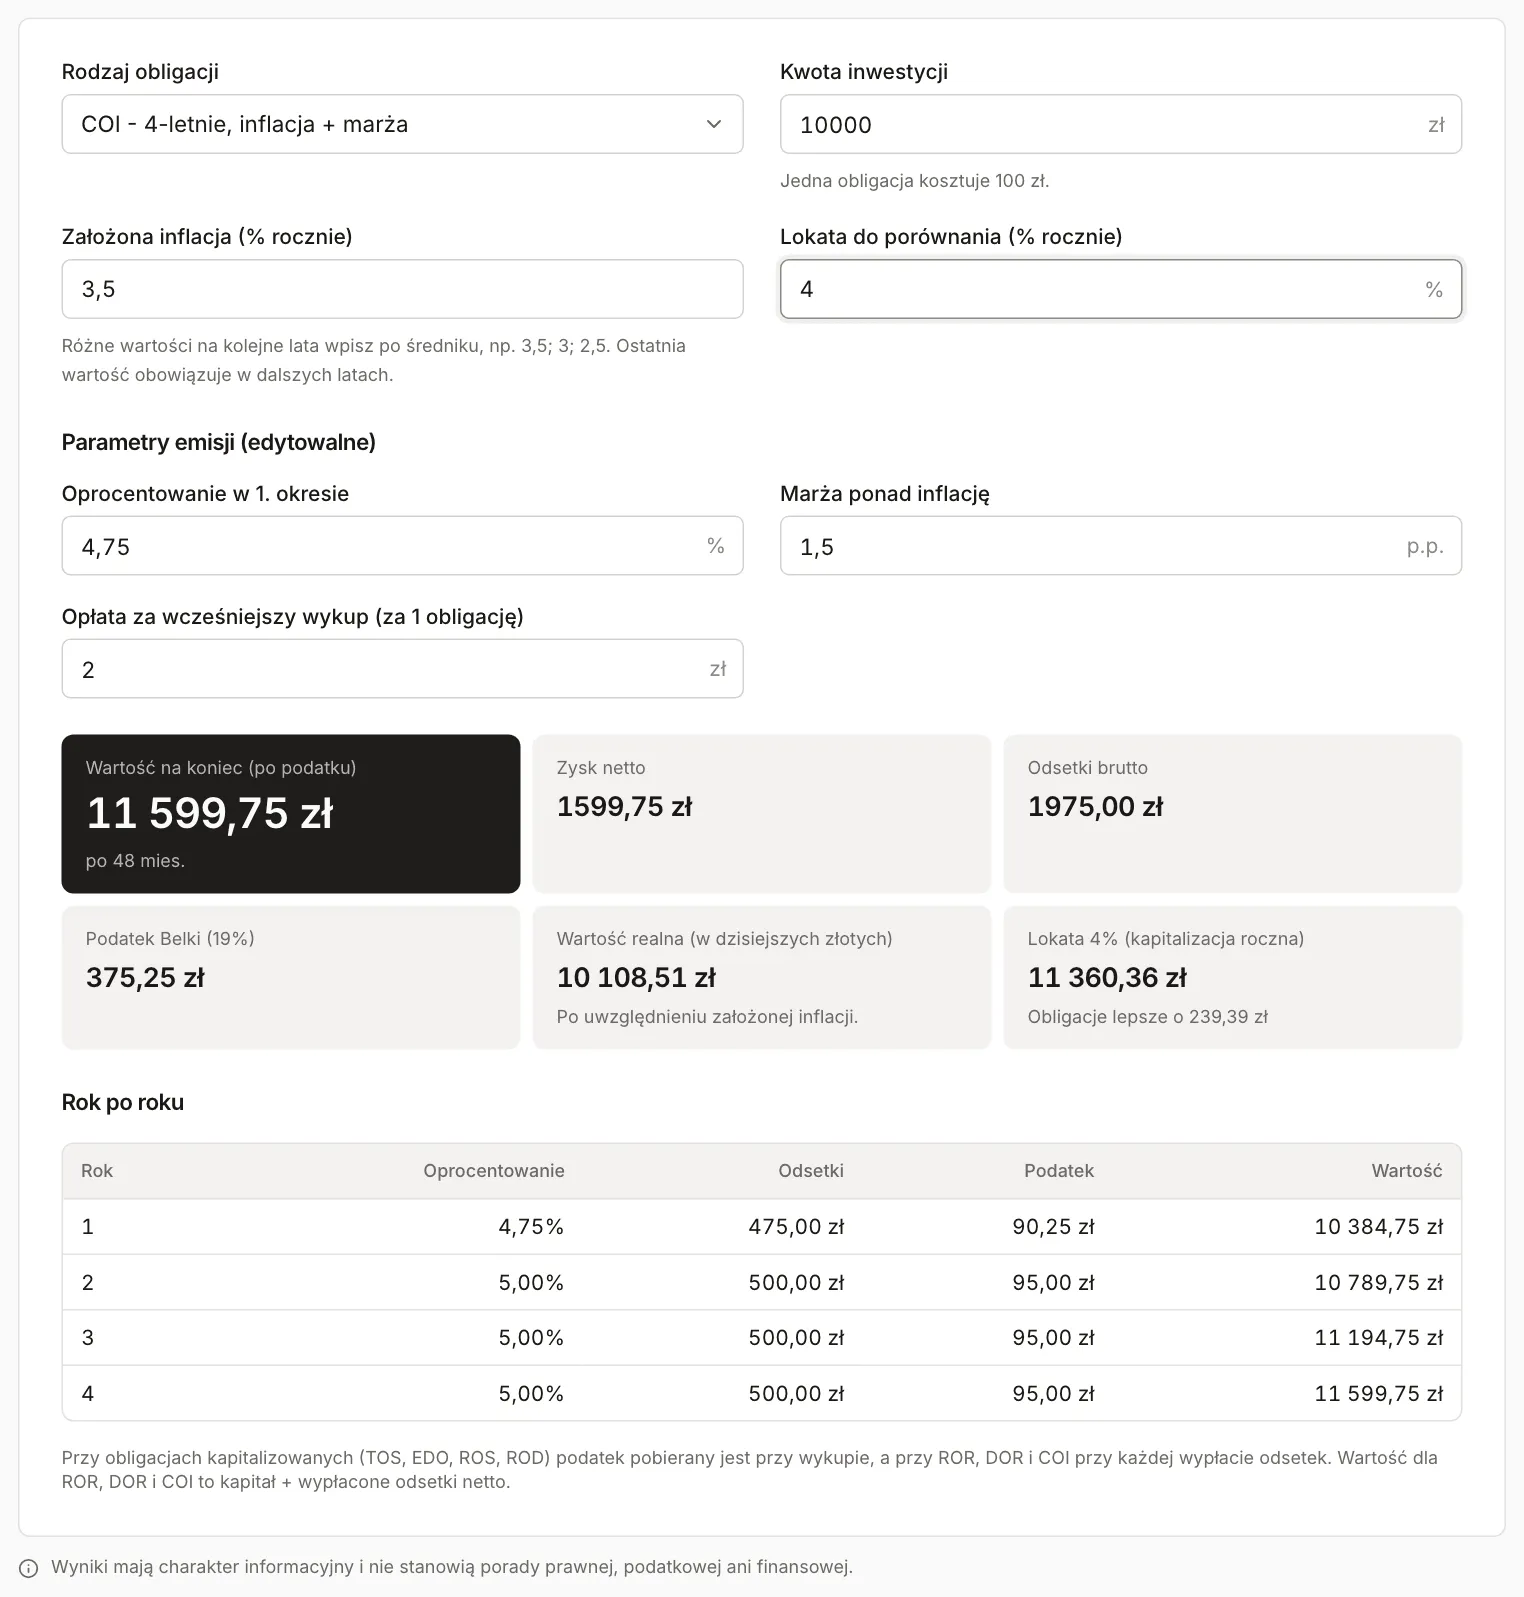Click the Podatek Belki (19%) card
This screenshot has width=1524, height=1597.
pyautogui.click(x=291, y=977)
